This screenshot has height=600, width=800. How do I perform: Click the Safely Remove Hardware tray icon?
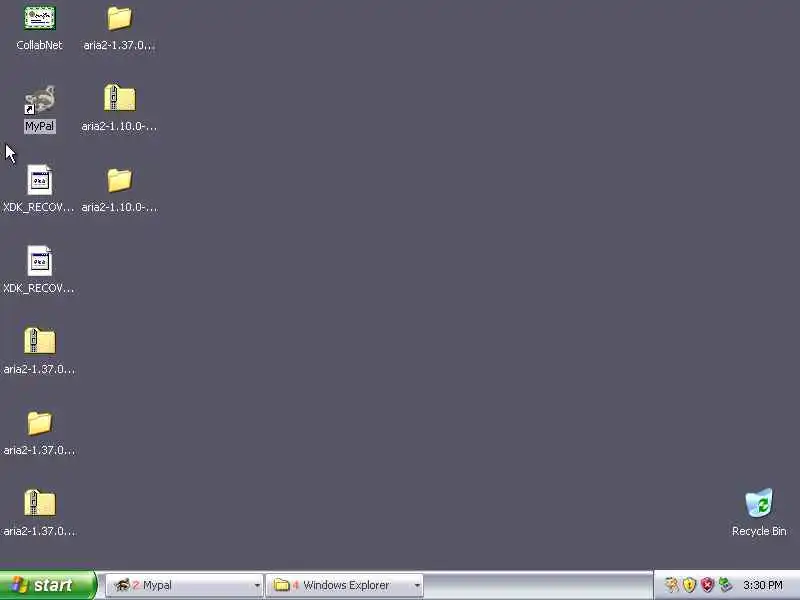point(724,585)
